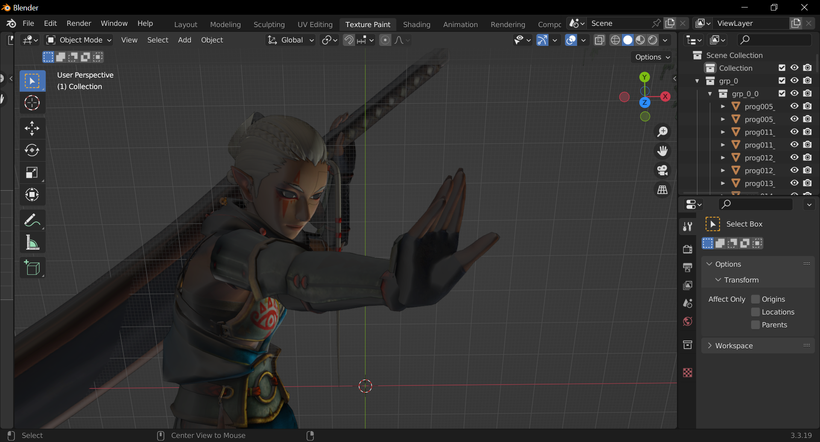The width and height of the screenshot is (820, 442).
Task: Open the Options dropdown in the viewport
Action: pyautogui.click(x=652, y=57)
